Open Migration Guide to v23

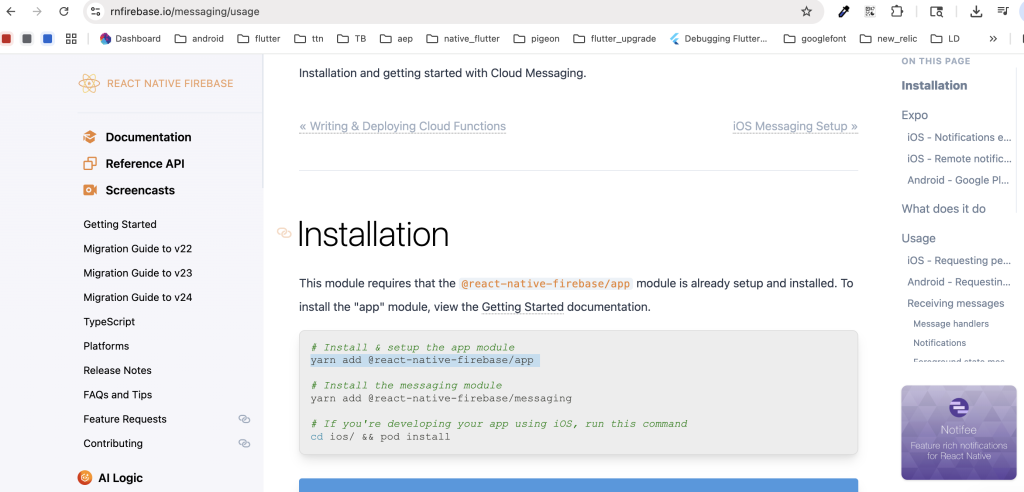click(138, 272)
